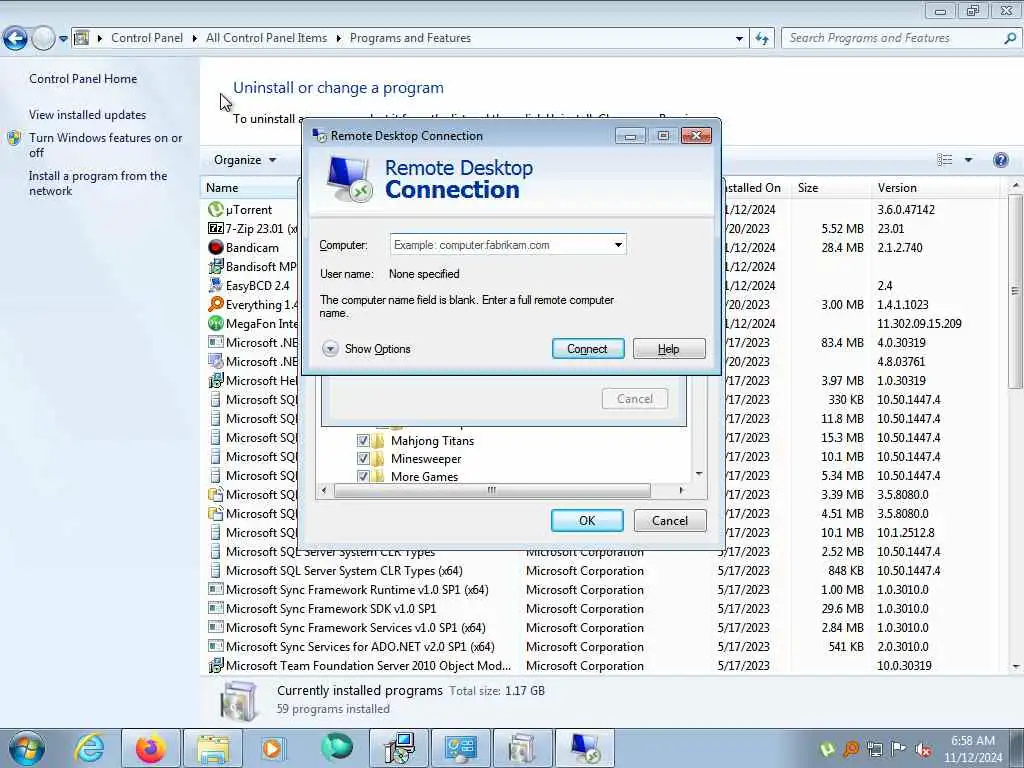Open the Organize dropdown menu
The image size is (1024, 768).
tap(245, 160)
